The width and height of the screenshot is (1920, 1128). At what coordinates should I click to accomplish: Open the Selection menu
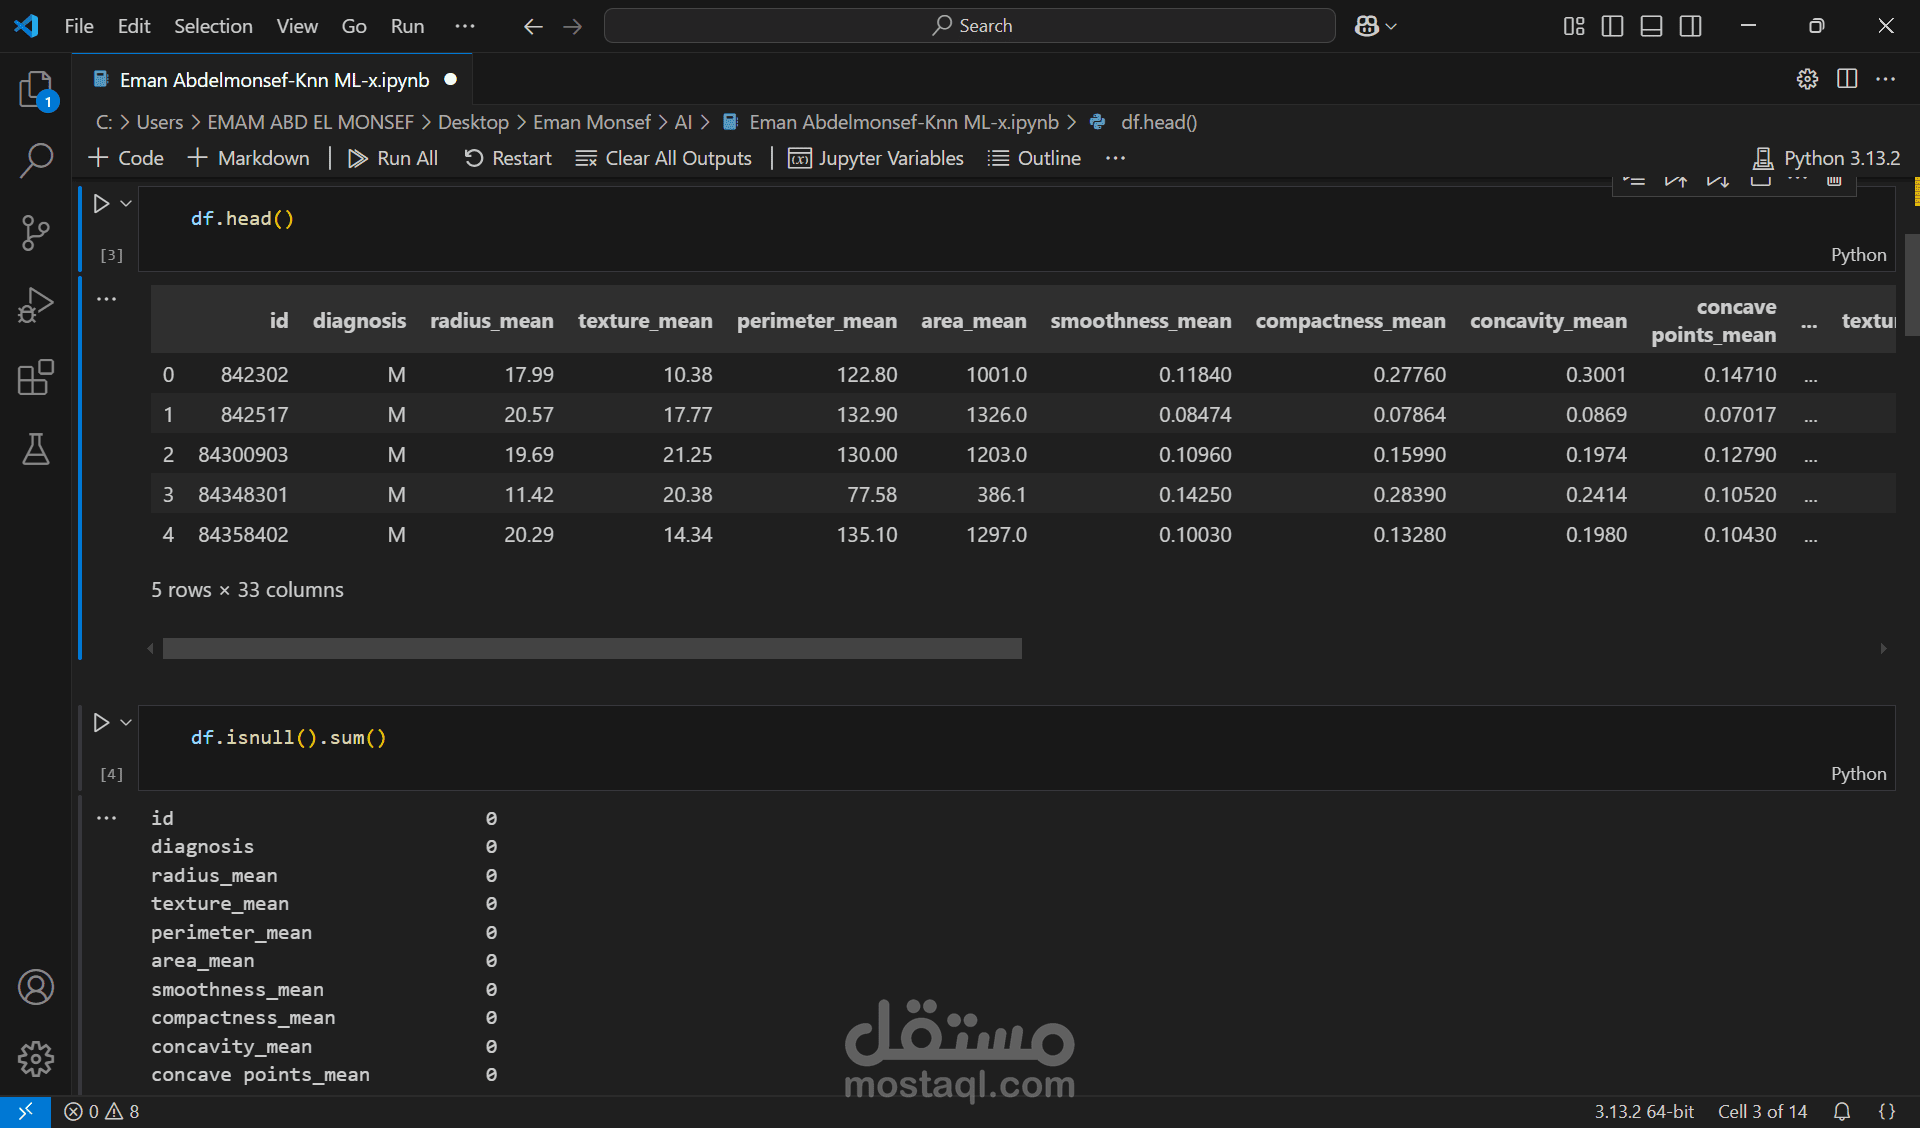pyautogui.click(x=213, y=26)
